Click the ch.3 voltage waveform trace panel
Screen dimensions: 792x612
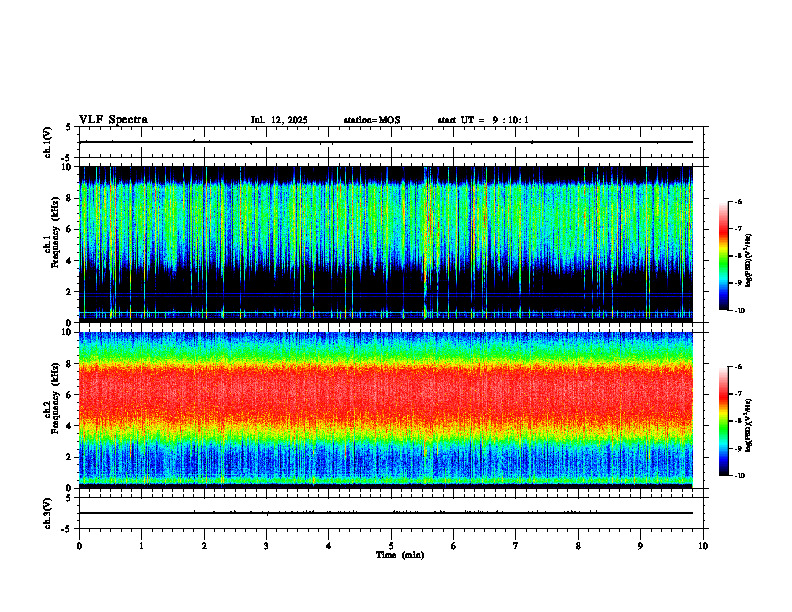[x=391, y=513]
